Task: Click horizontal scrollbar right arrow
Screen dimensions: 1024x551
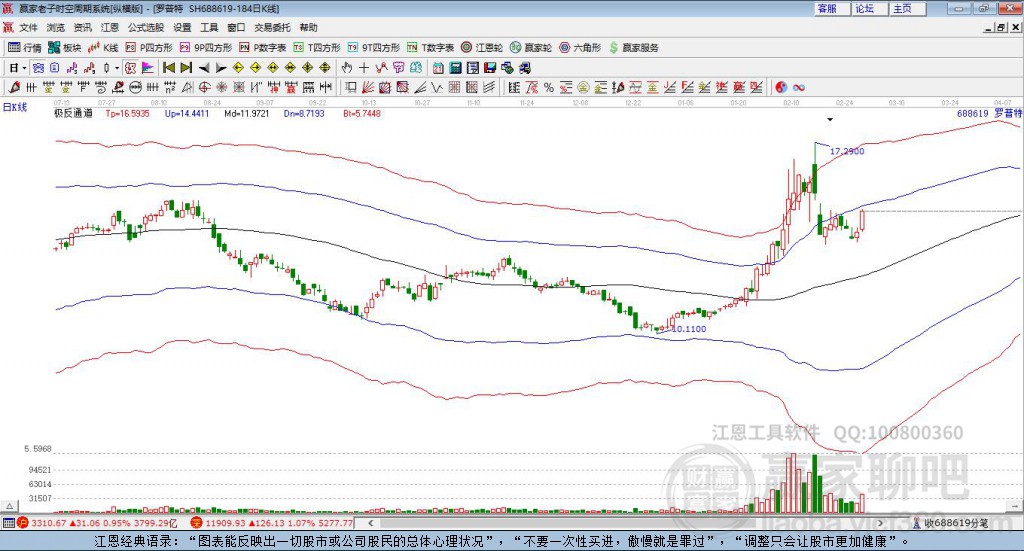Action: [880, 523]
